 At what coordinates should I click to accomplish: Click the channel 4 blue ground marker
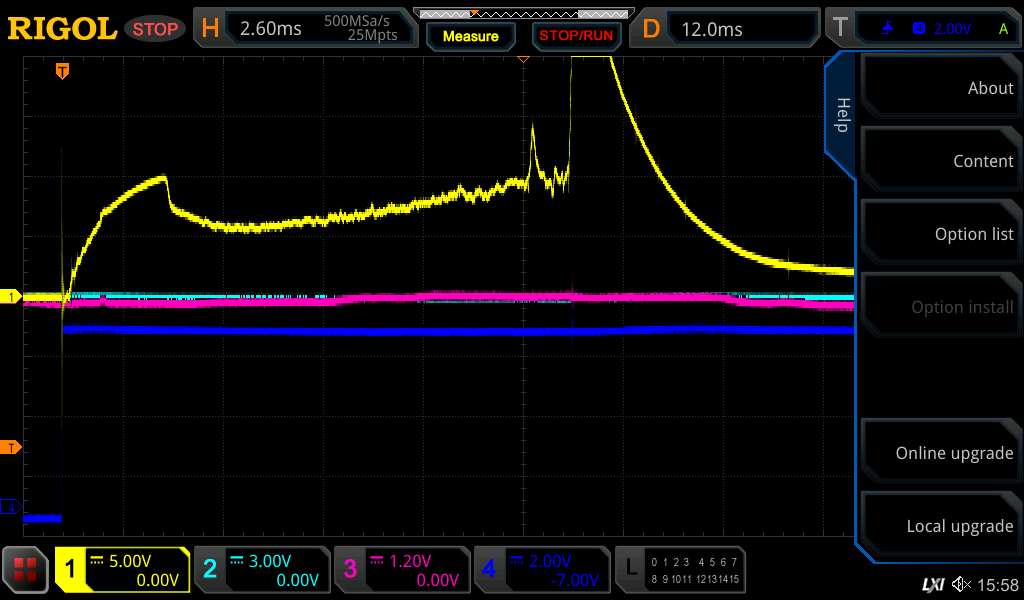click(13, 507)
